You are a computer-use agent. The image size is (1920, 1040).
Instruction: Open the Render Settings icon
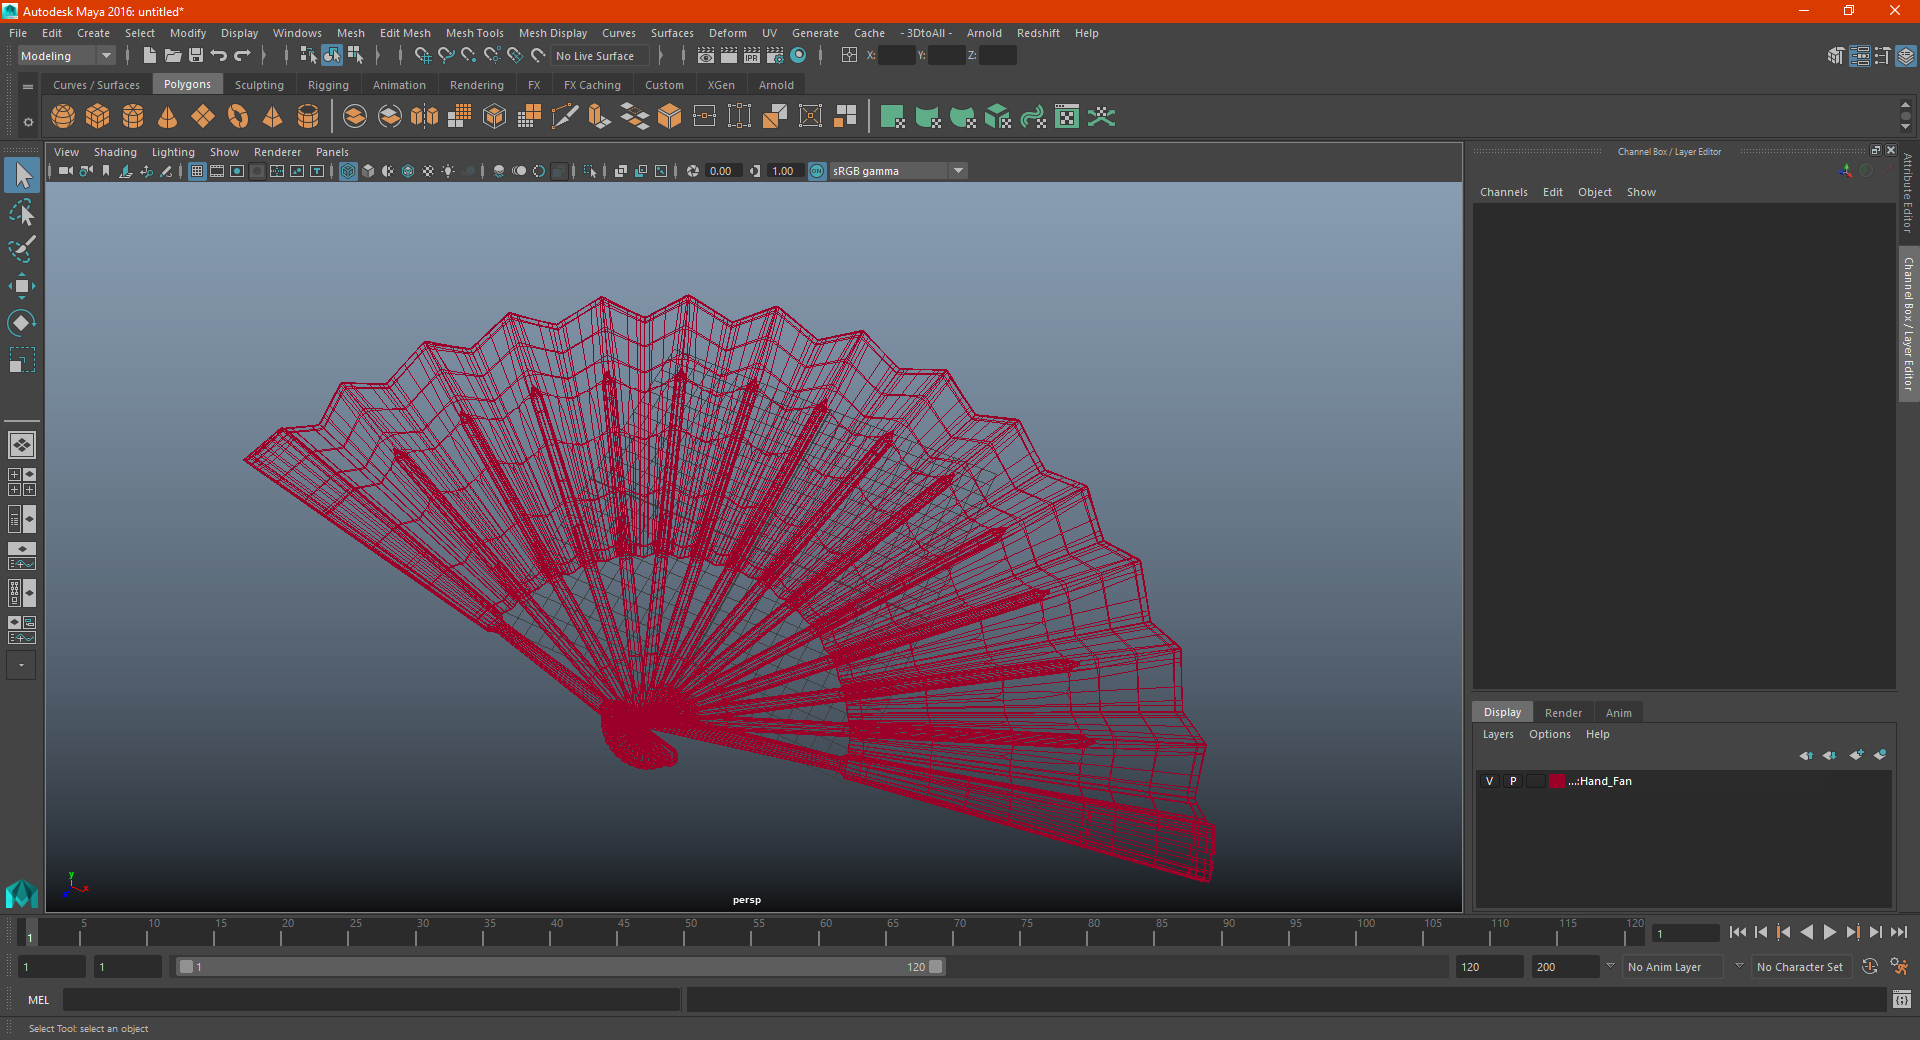click(775, 56)
